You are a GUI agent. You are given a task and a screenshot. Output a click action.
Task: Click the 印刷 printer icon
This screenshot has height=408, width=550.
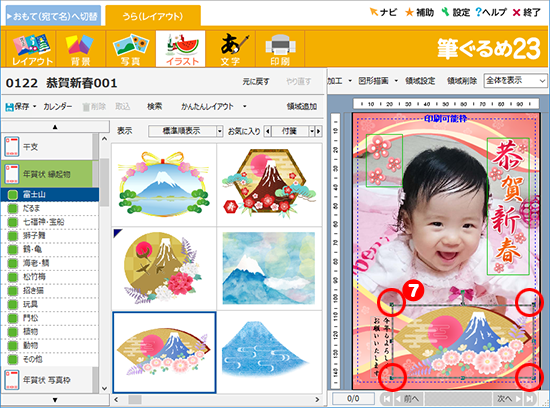point(280,49)
